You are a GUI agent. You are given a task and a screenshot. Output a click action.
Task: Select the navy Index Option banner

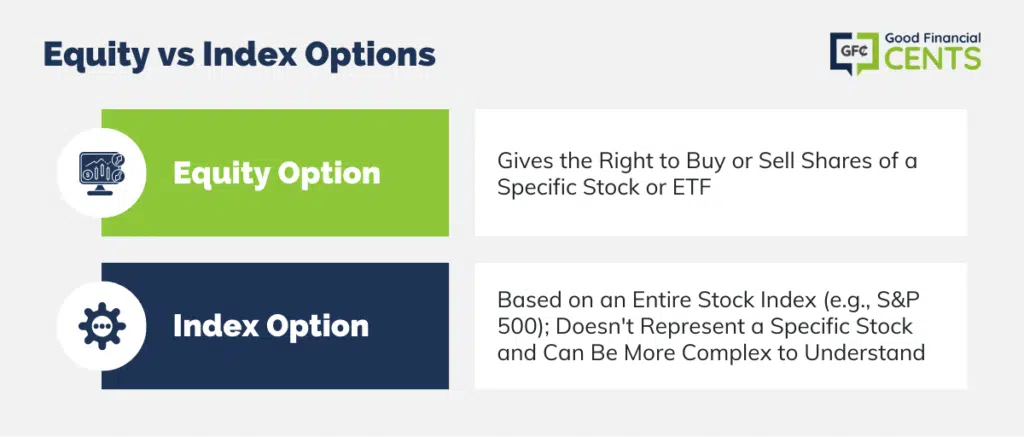point(275,326)
